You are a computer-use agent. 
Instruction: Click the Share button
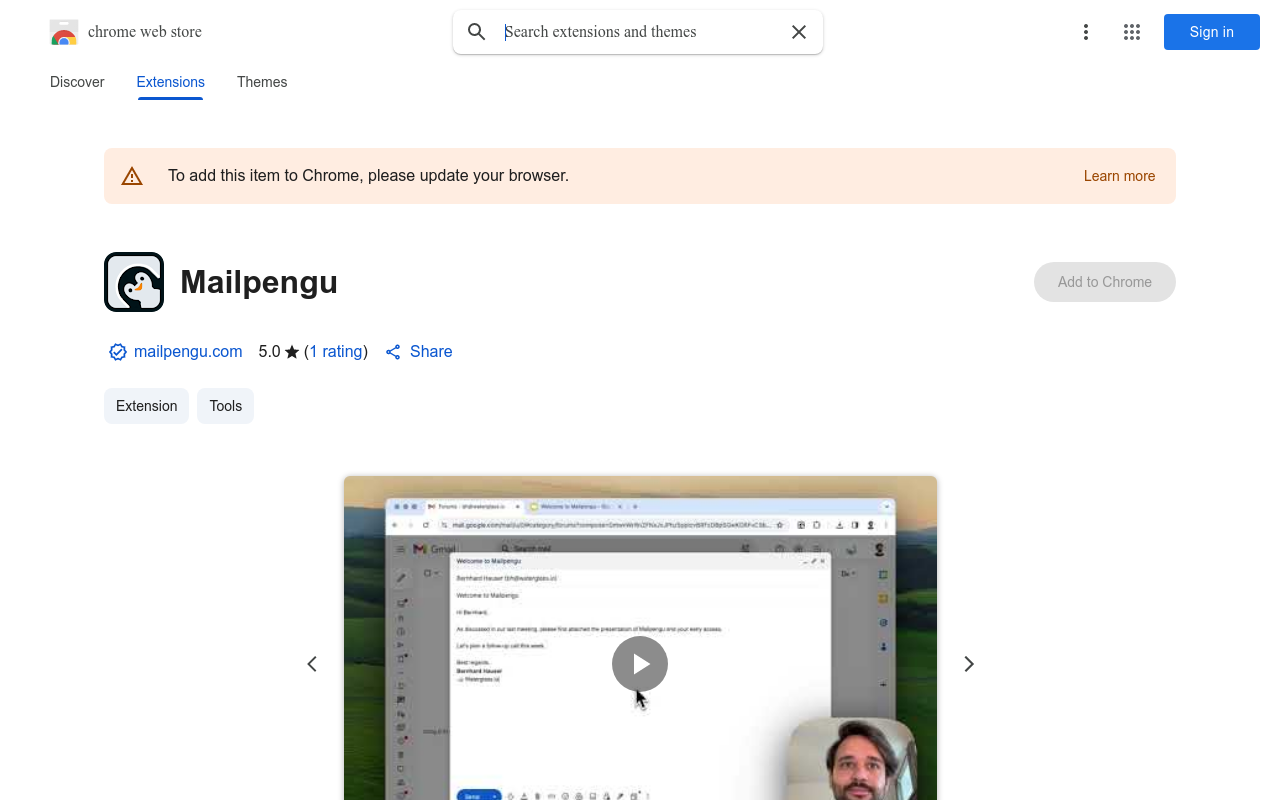point(419,352)
